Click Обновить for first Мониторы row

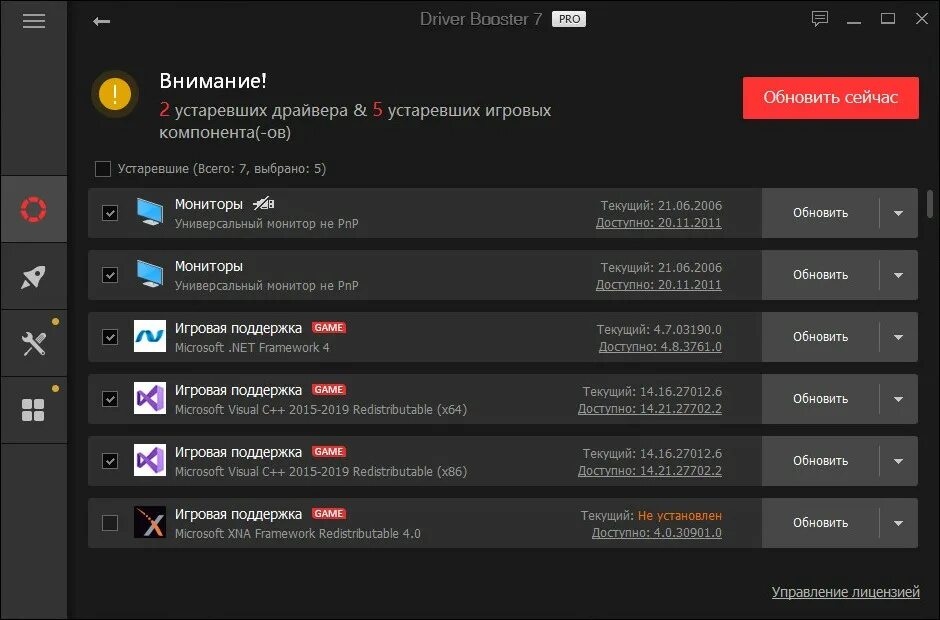pyautogui.click(x=820, y=213)
